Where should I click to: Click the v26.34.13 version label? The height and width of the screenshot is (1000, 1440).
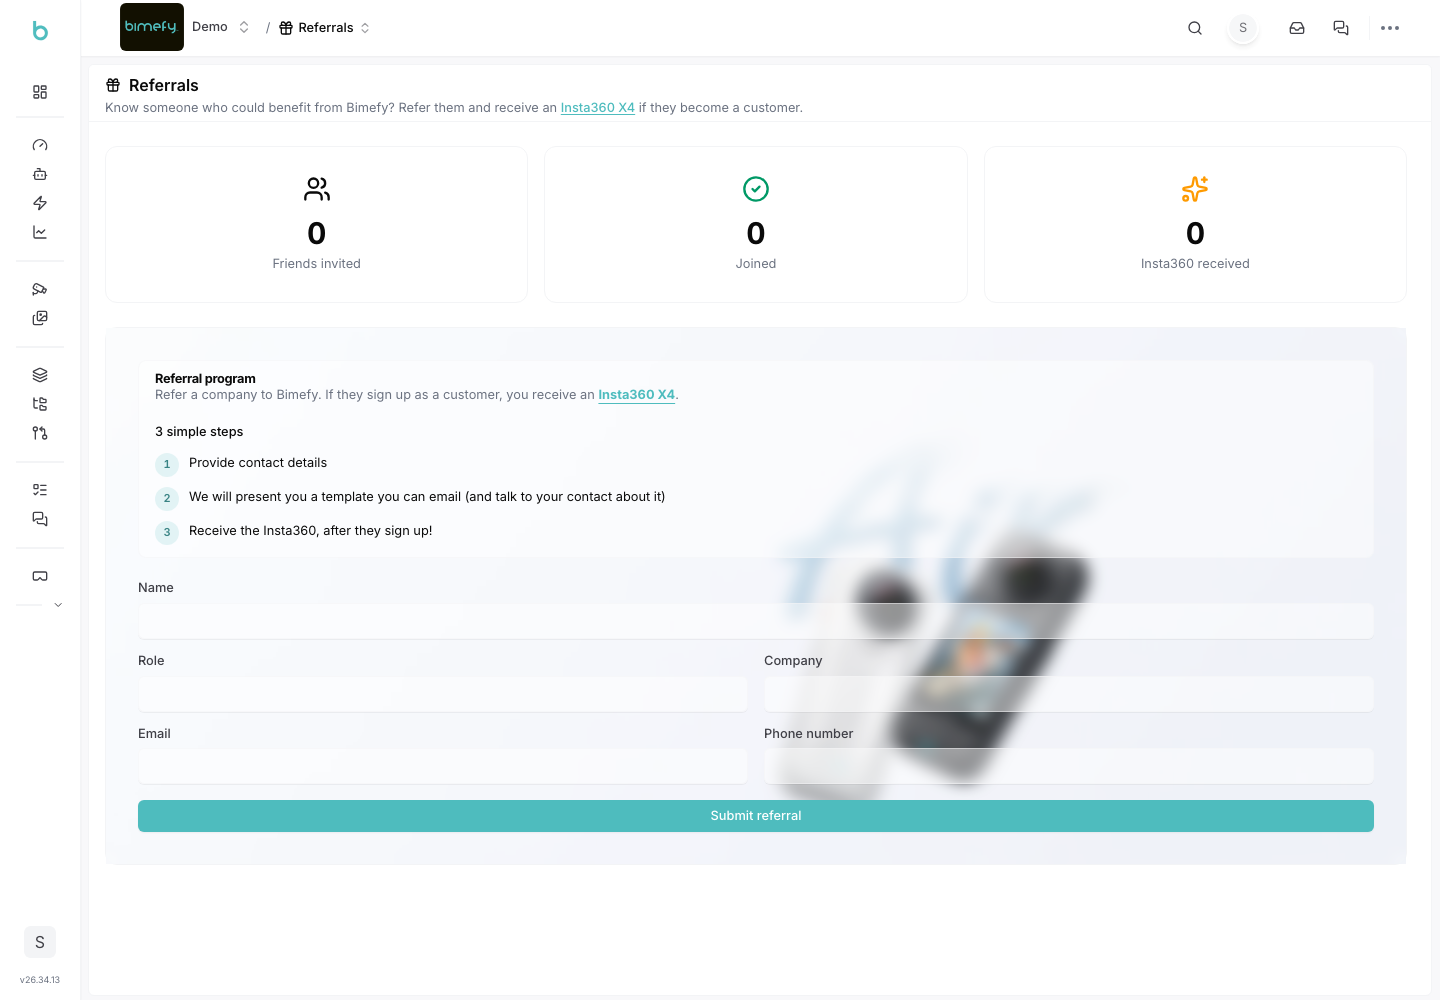pyautogui.click(x=40, y=980)
